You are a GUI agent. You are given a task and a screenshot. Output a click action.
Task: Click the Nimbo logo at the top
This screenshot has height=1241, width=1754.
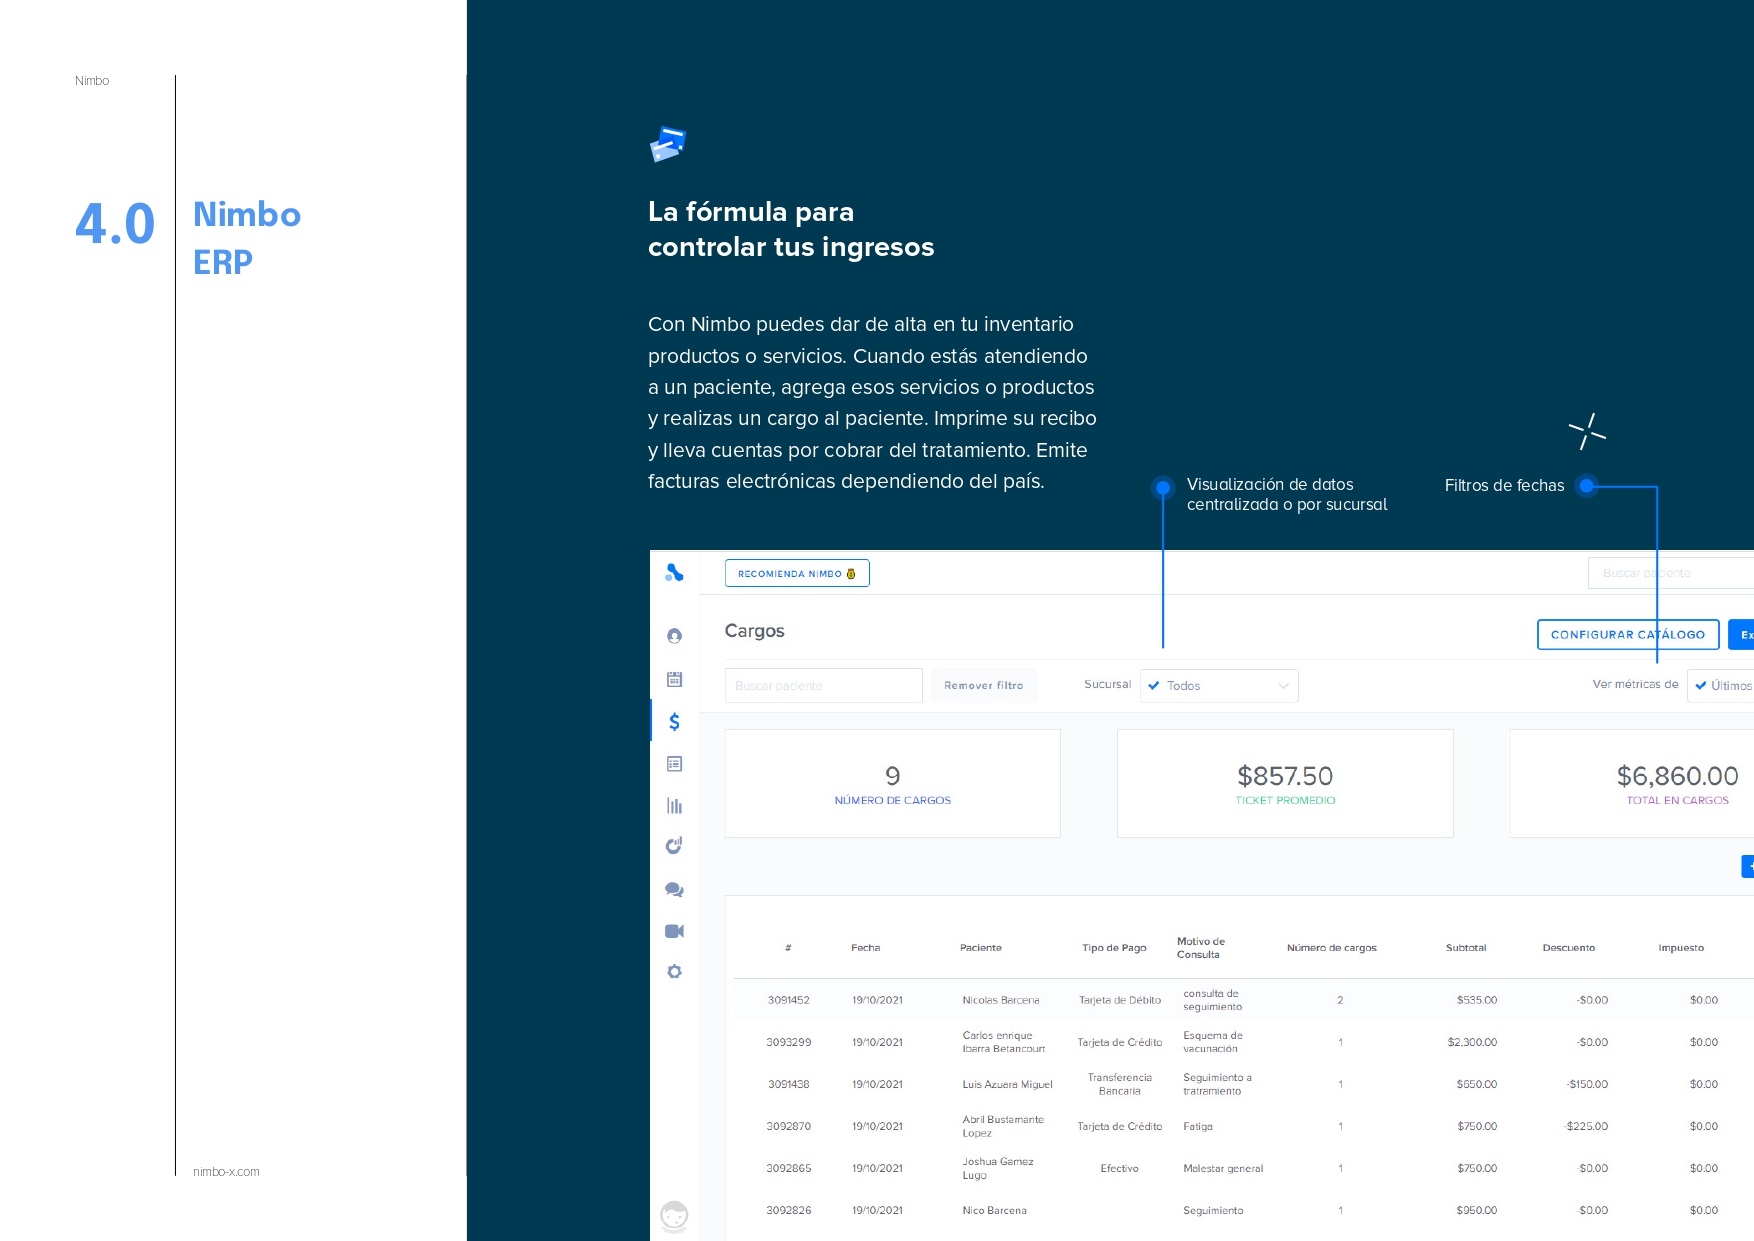click(x=675, y=573)
